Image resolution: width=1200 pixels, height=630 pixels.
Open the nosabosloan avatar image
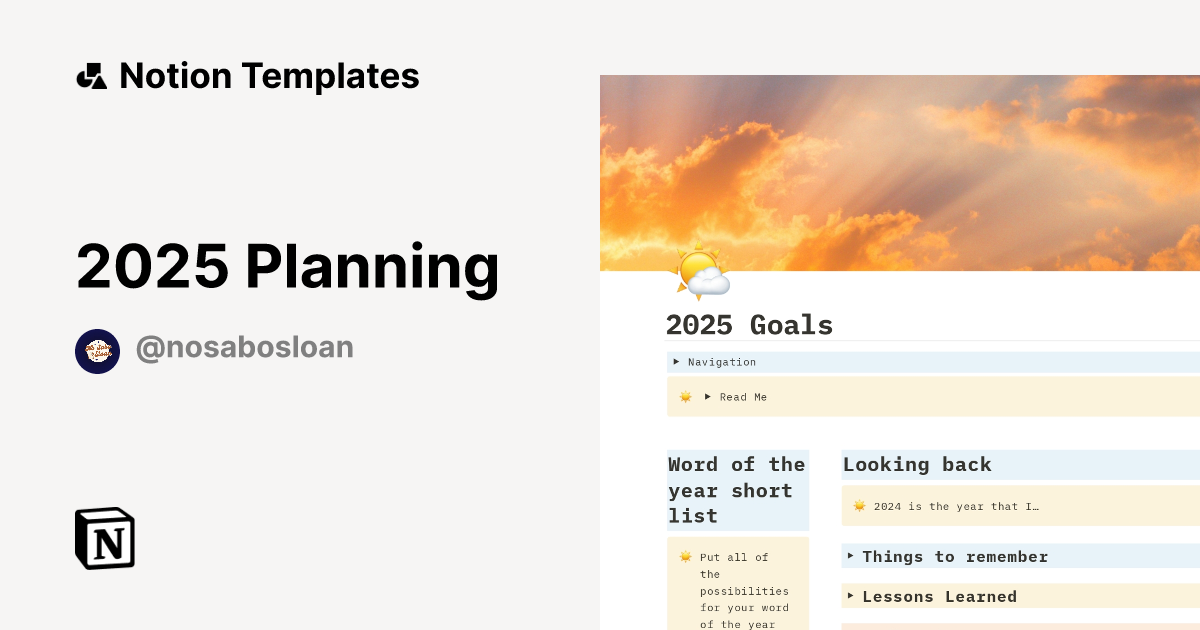tap(98, 351)
